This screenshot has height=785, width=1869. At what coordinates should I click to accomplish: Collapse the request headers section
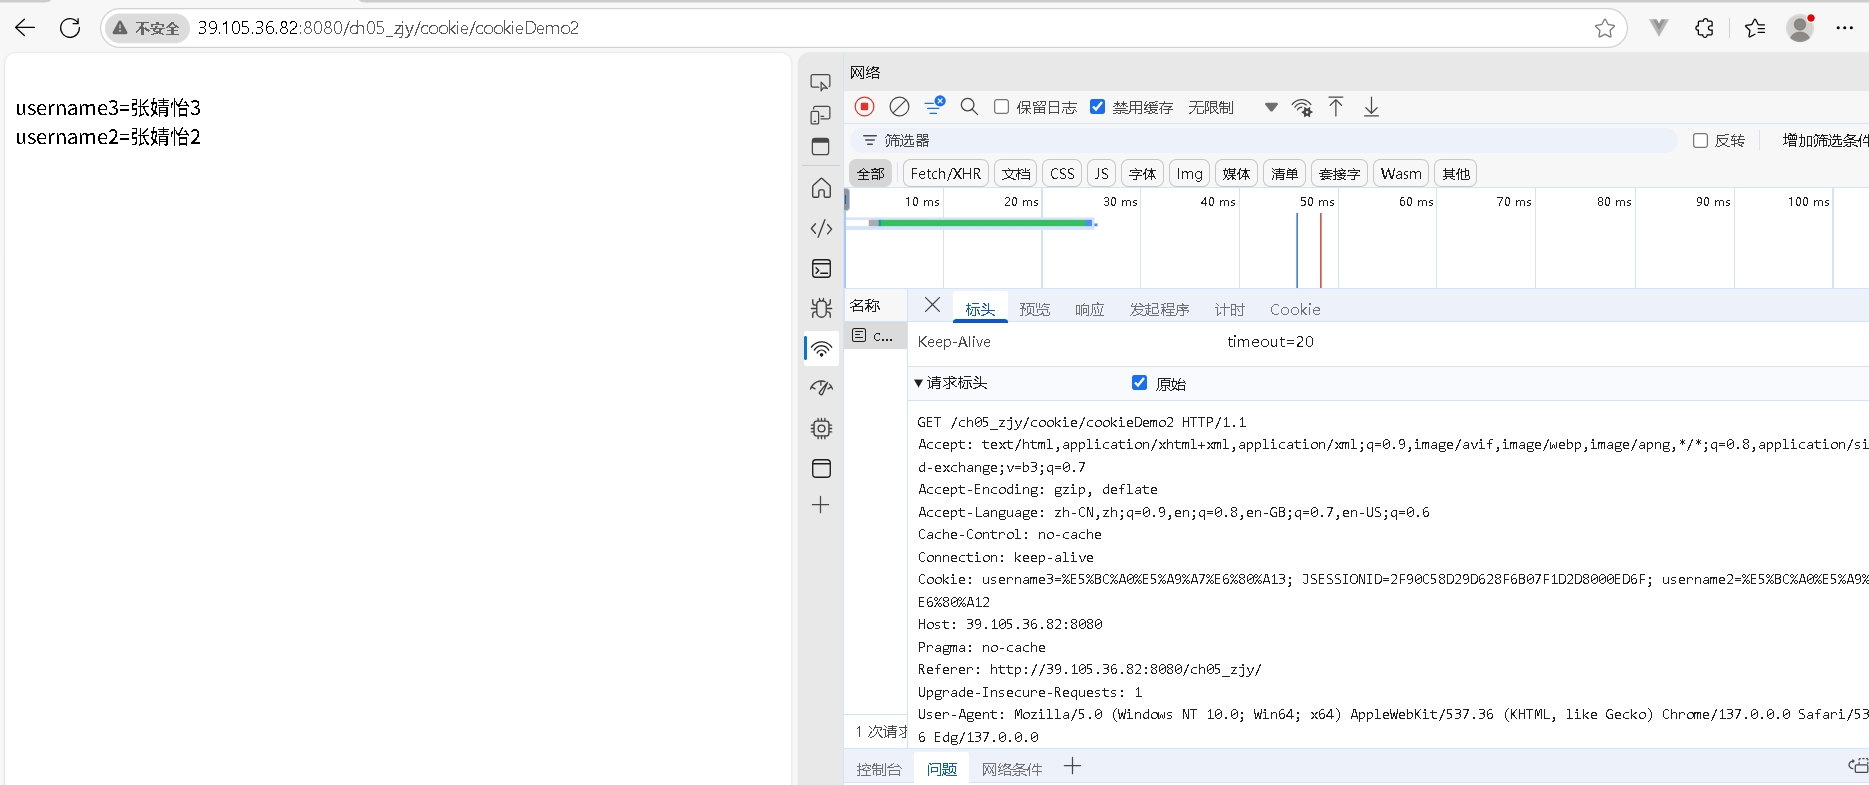919,383
